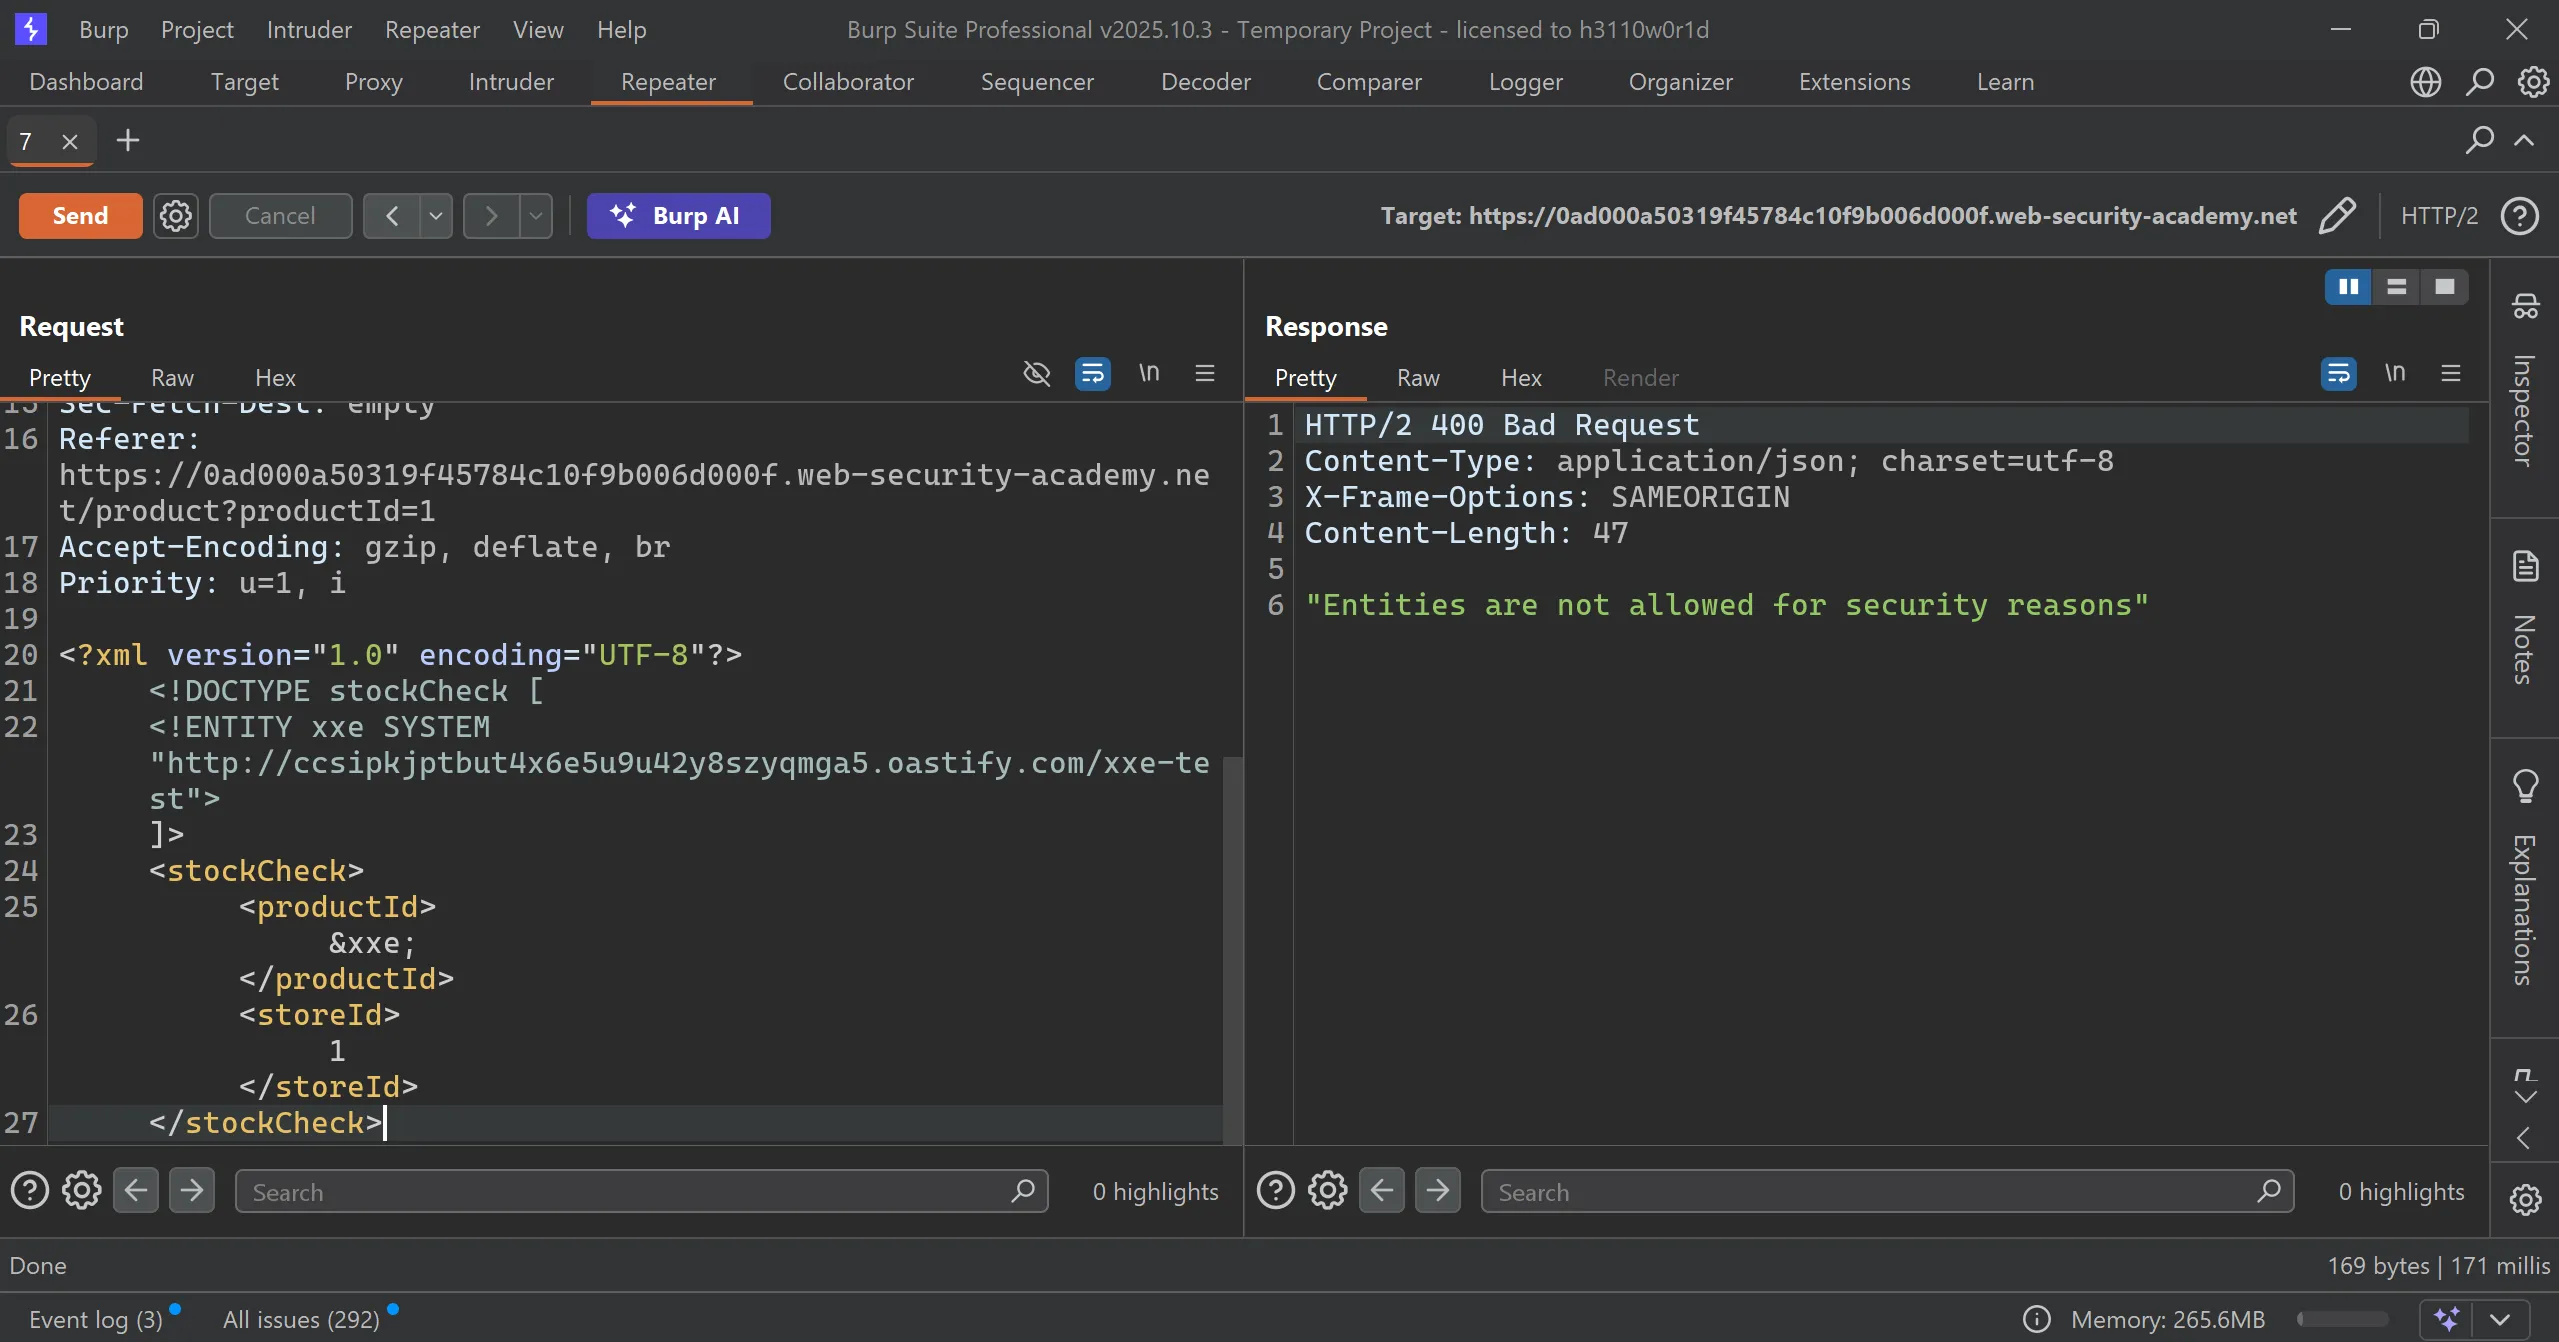Toggle hidden characters eye icon in request

(x=1037, y=374)
